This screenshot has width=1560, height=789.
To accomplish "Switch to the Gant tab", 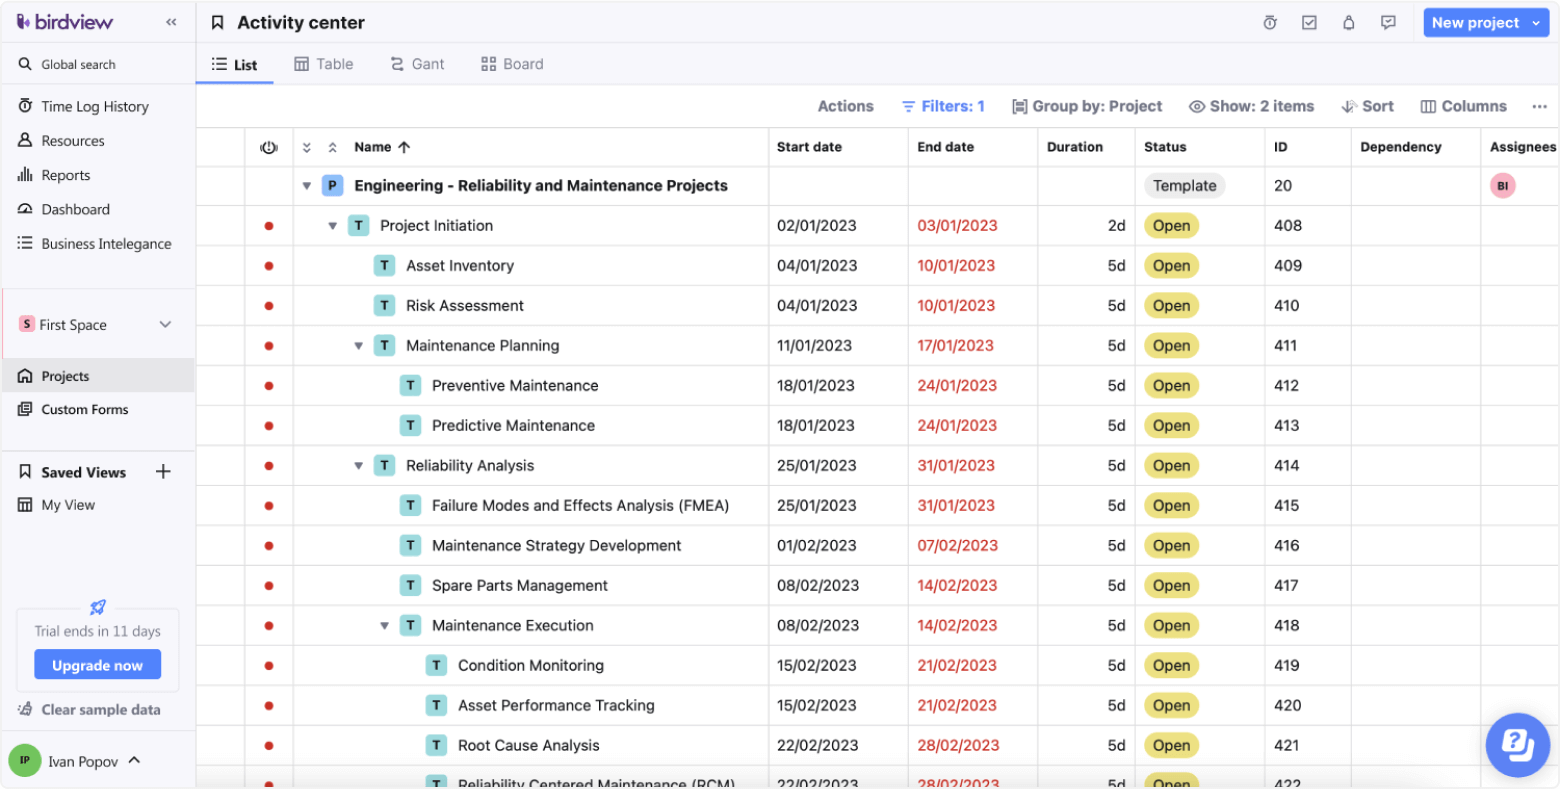I will click(x=417, y=64).
